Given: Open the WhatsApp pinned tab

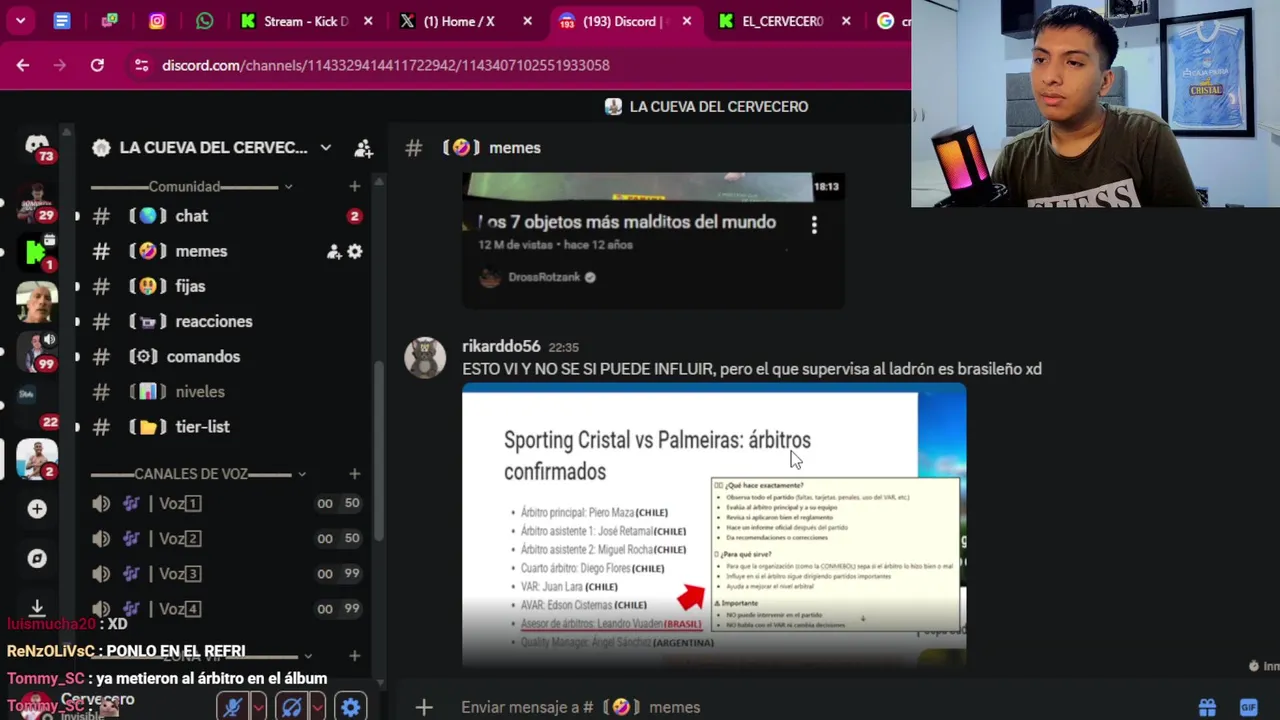Looking at the screenshot, I should pos(205,21).
